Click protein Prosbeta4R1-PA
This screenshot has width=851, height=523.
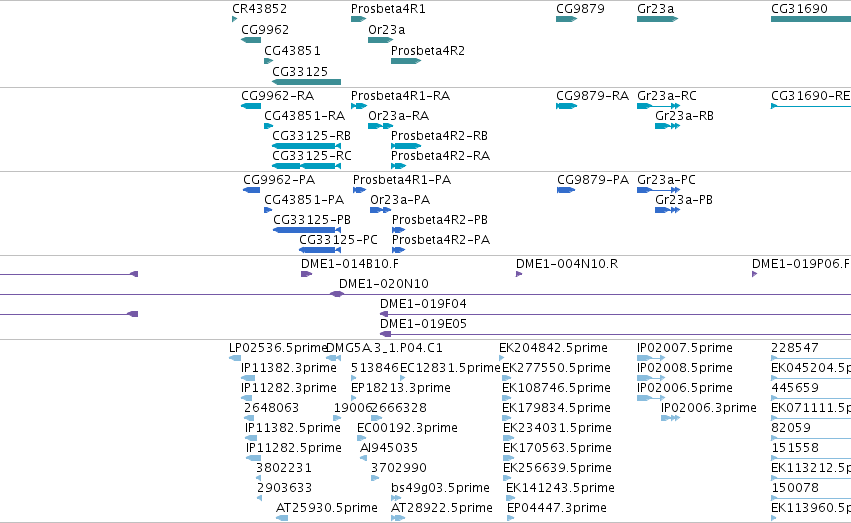[x=402, y=180]
